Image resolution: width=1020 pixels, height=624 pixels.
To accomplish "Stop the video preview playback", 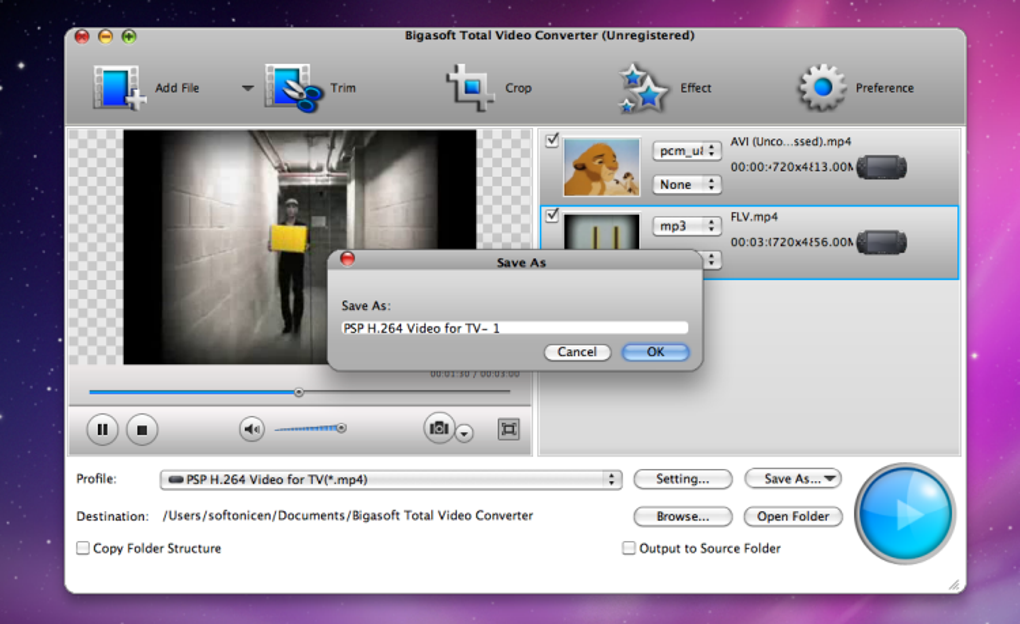I will pos(142,429).
